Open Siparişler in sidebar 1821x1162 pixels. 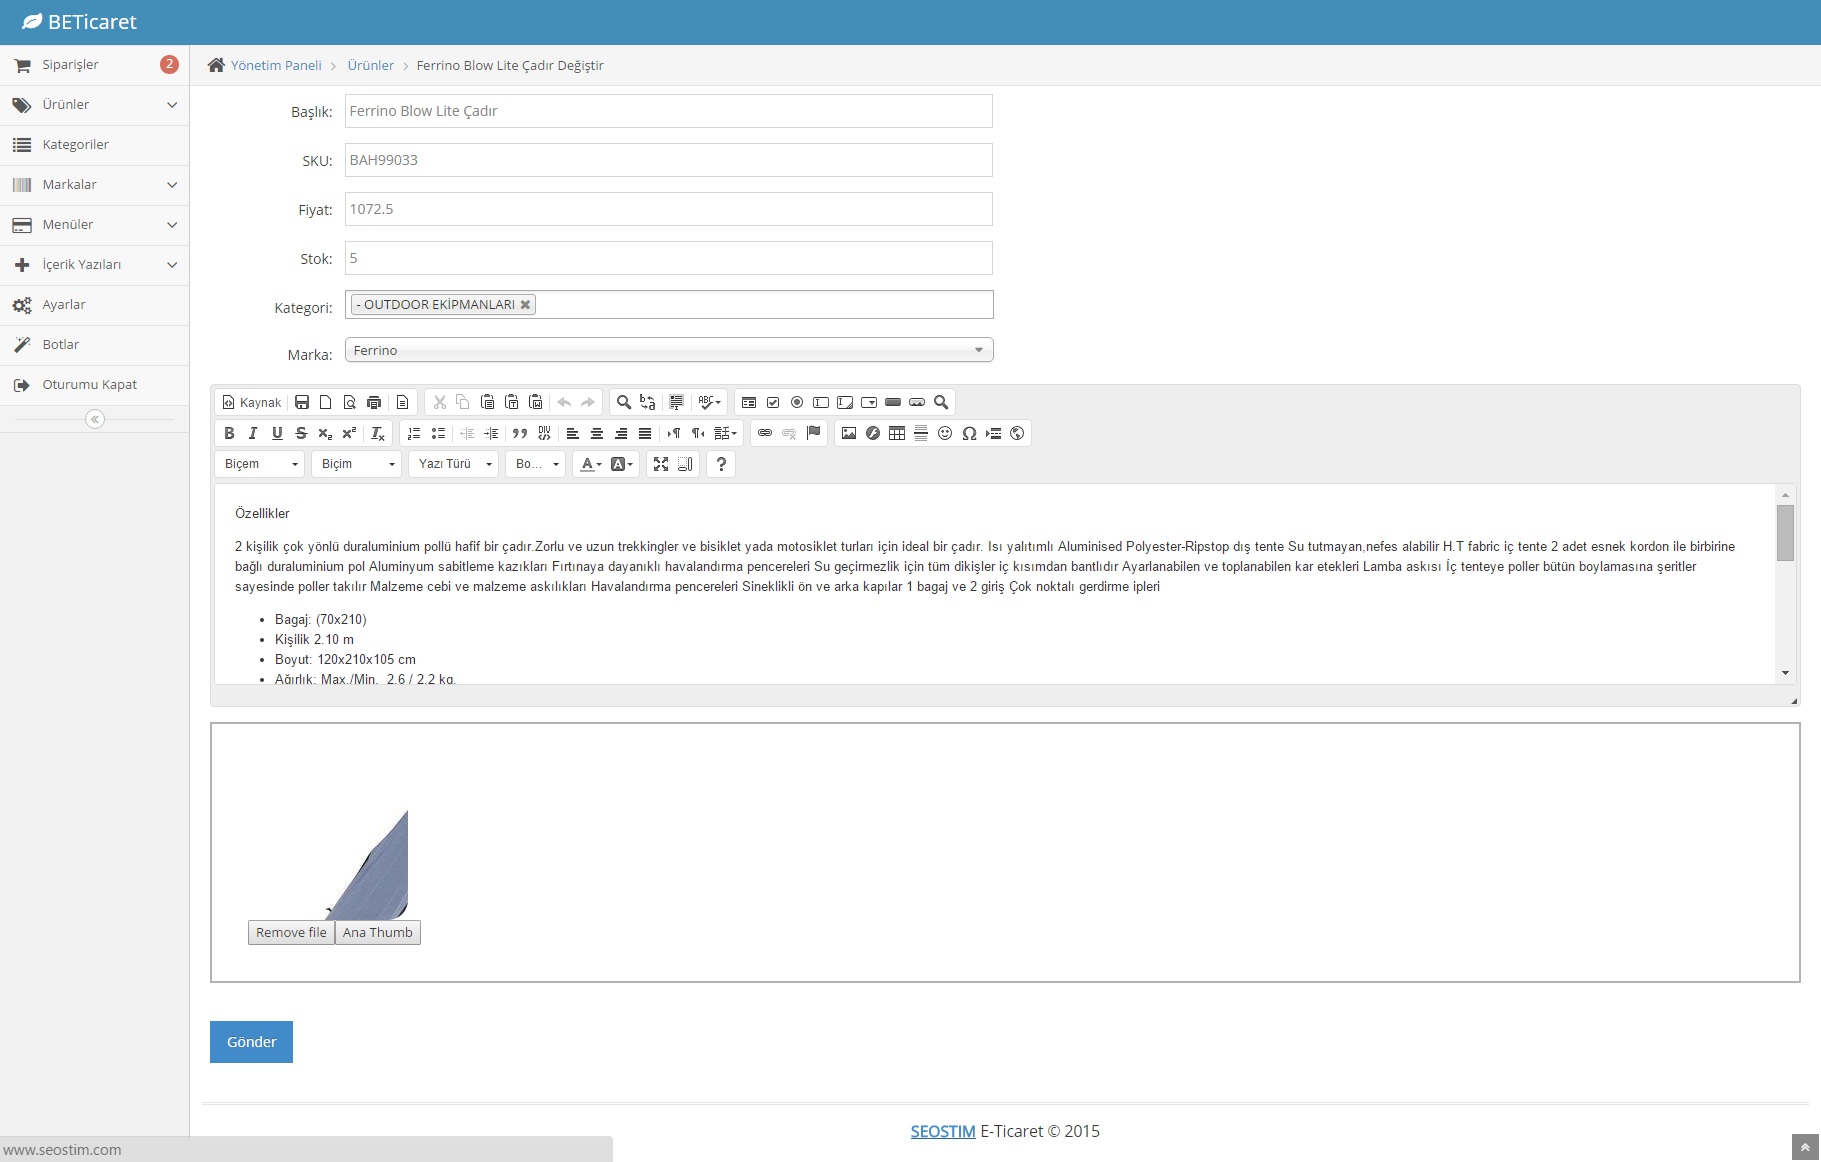point(95,65)
